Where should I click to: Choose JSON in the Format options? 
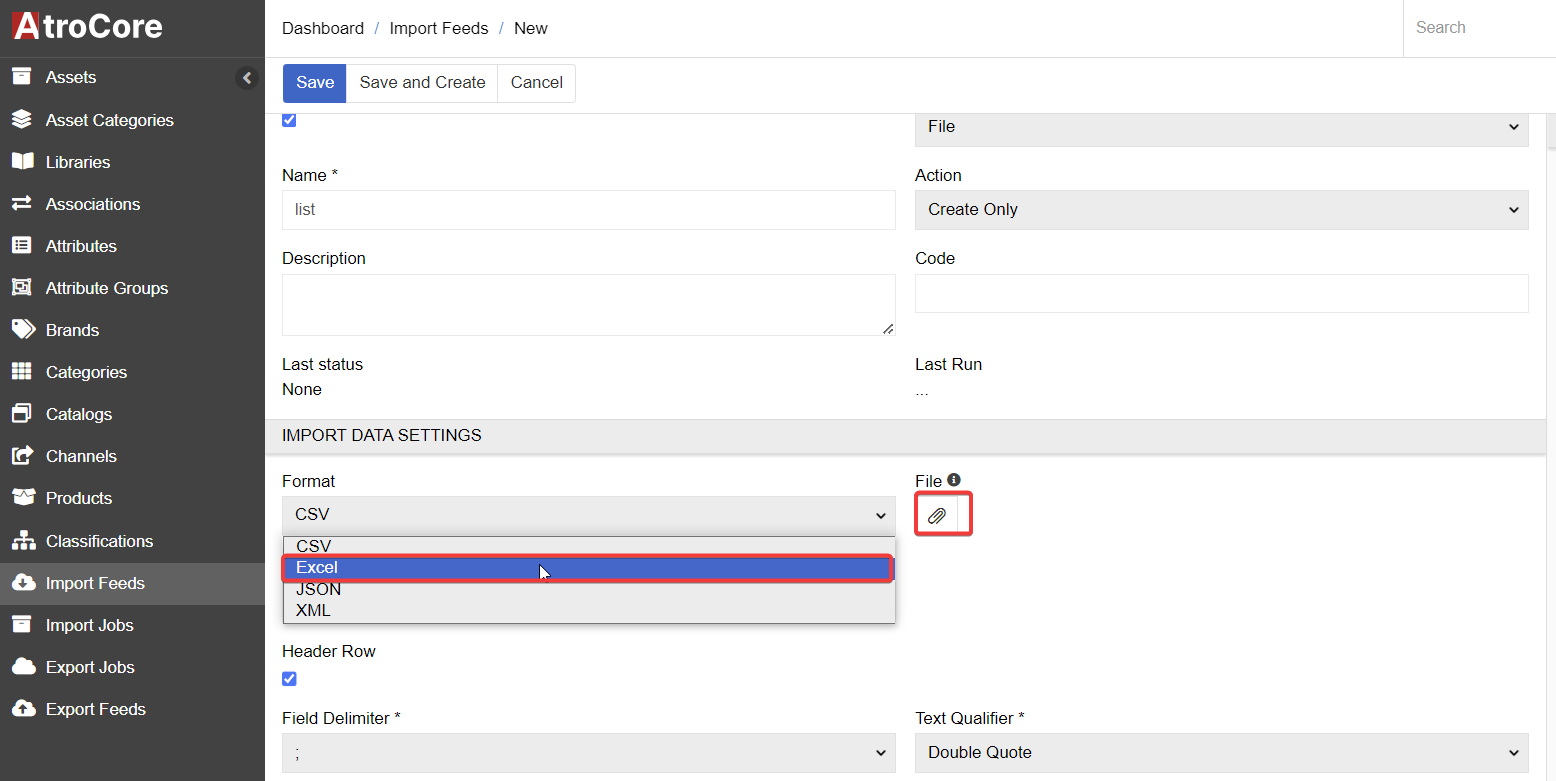pyautogui.click(x=319, y=589)
